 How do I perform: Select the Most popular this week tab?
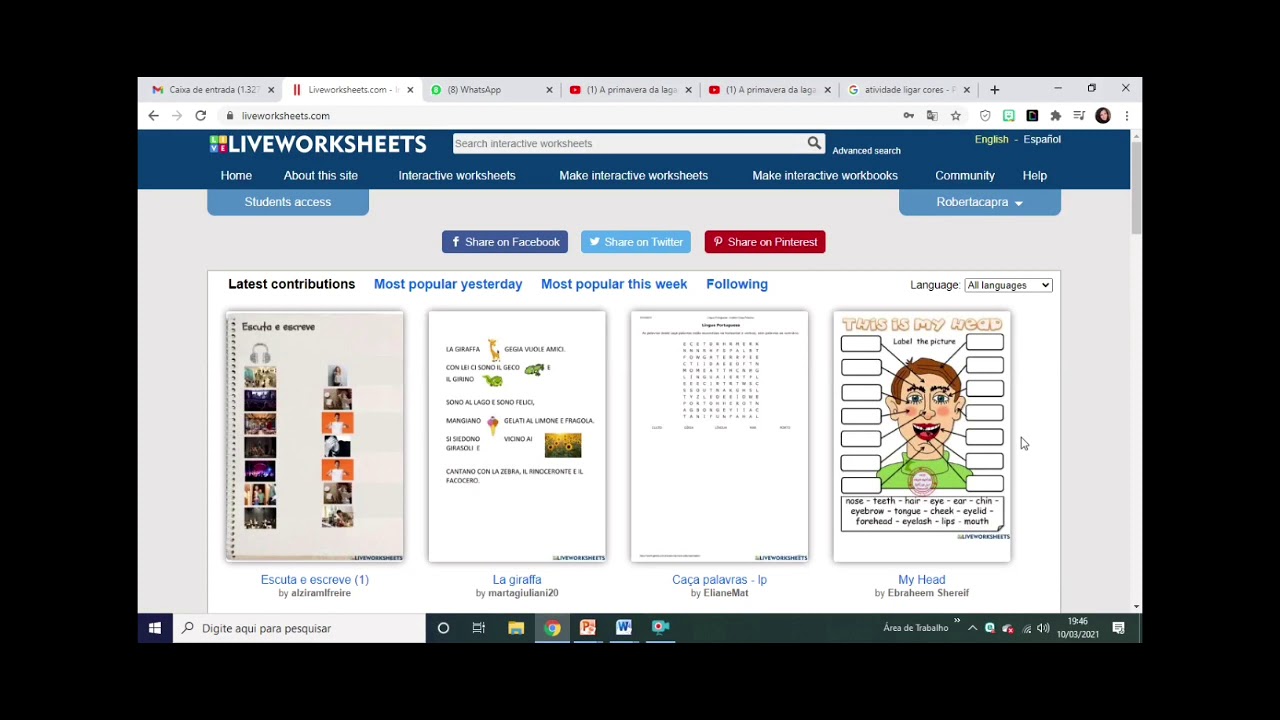[614, 284]
